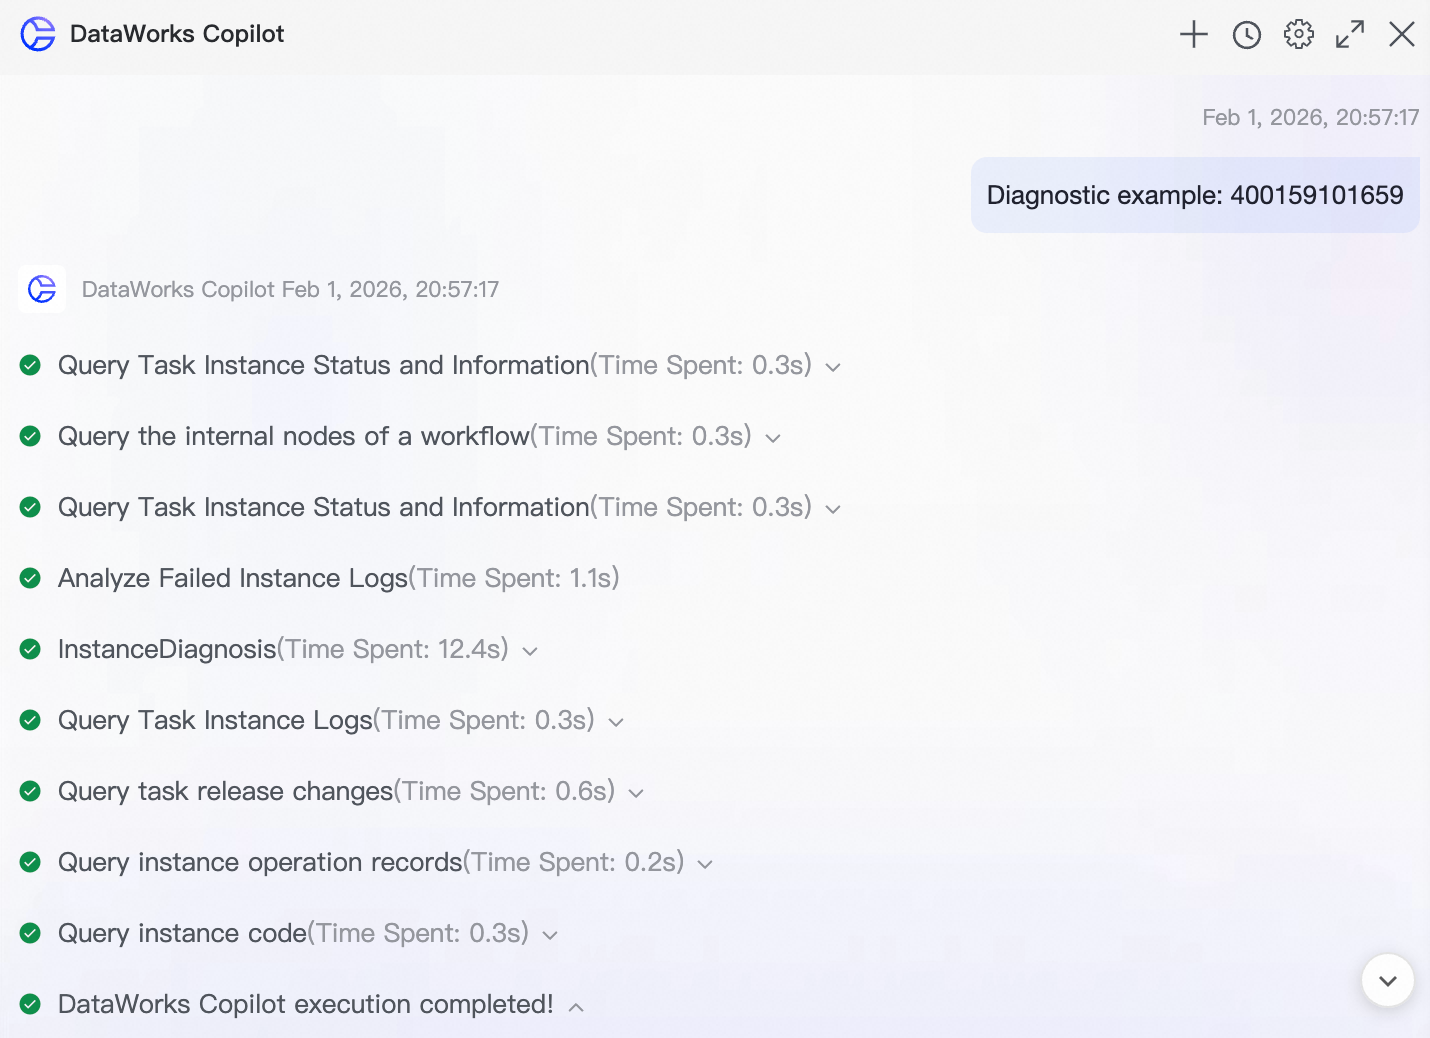Expand panel to full screen

click(1350, 35)
